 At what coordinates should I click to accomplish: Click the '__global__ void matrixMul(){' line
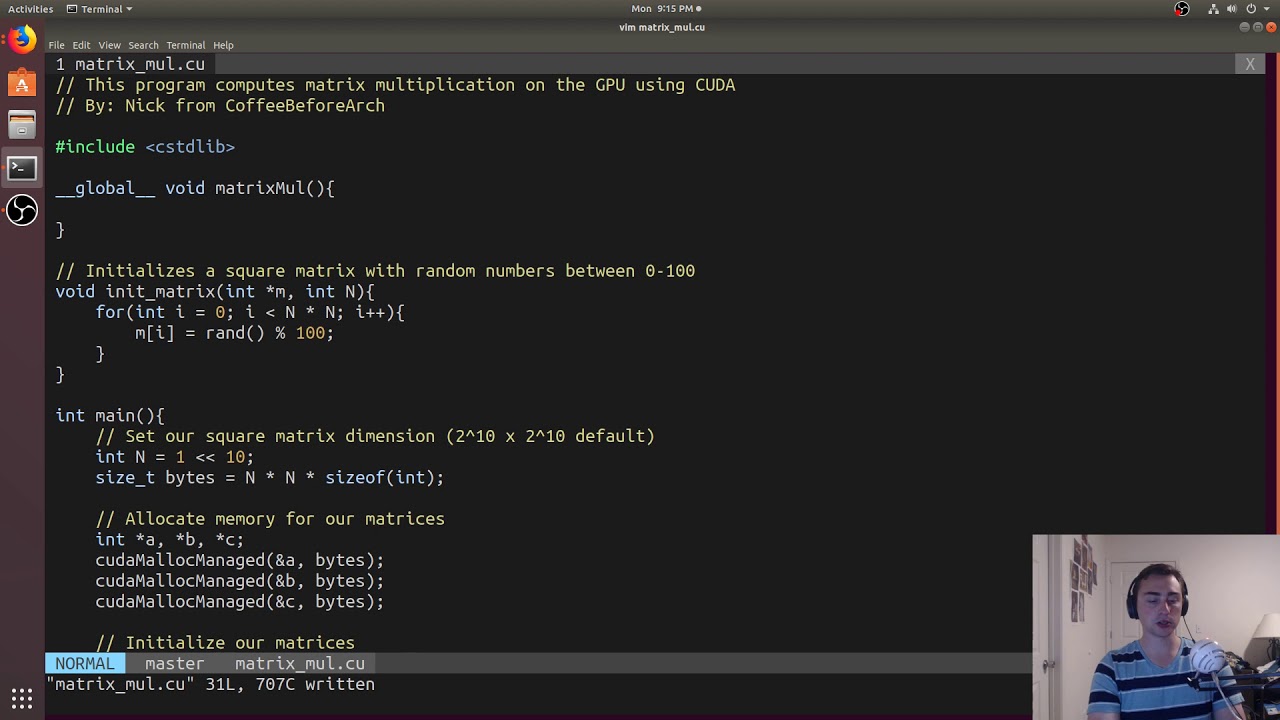pyautogui.click(x=195, y=188)
